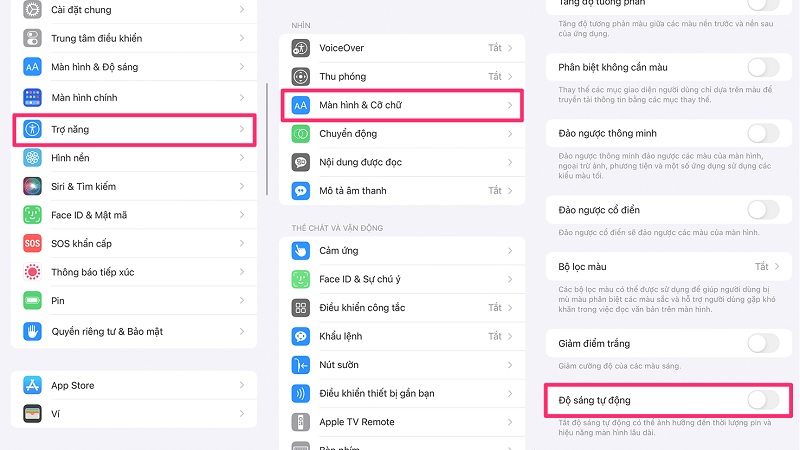800x450 pixels.
Task: Tap the Trợ năng accessibility icon
Action: [x=32, y=129]
